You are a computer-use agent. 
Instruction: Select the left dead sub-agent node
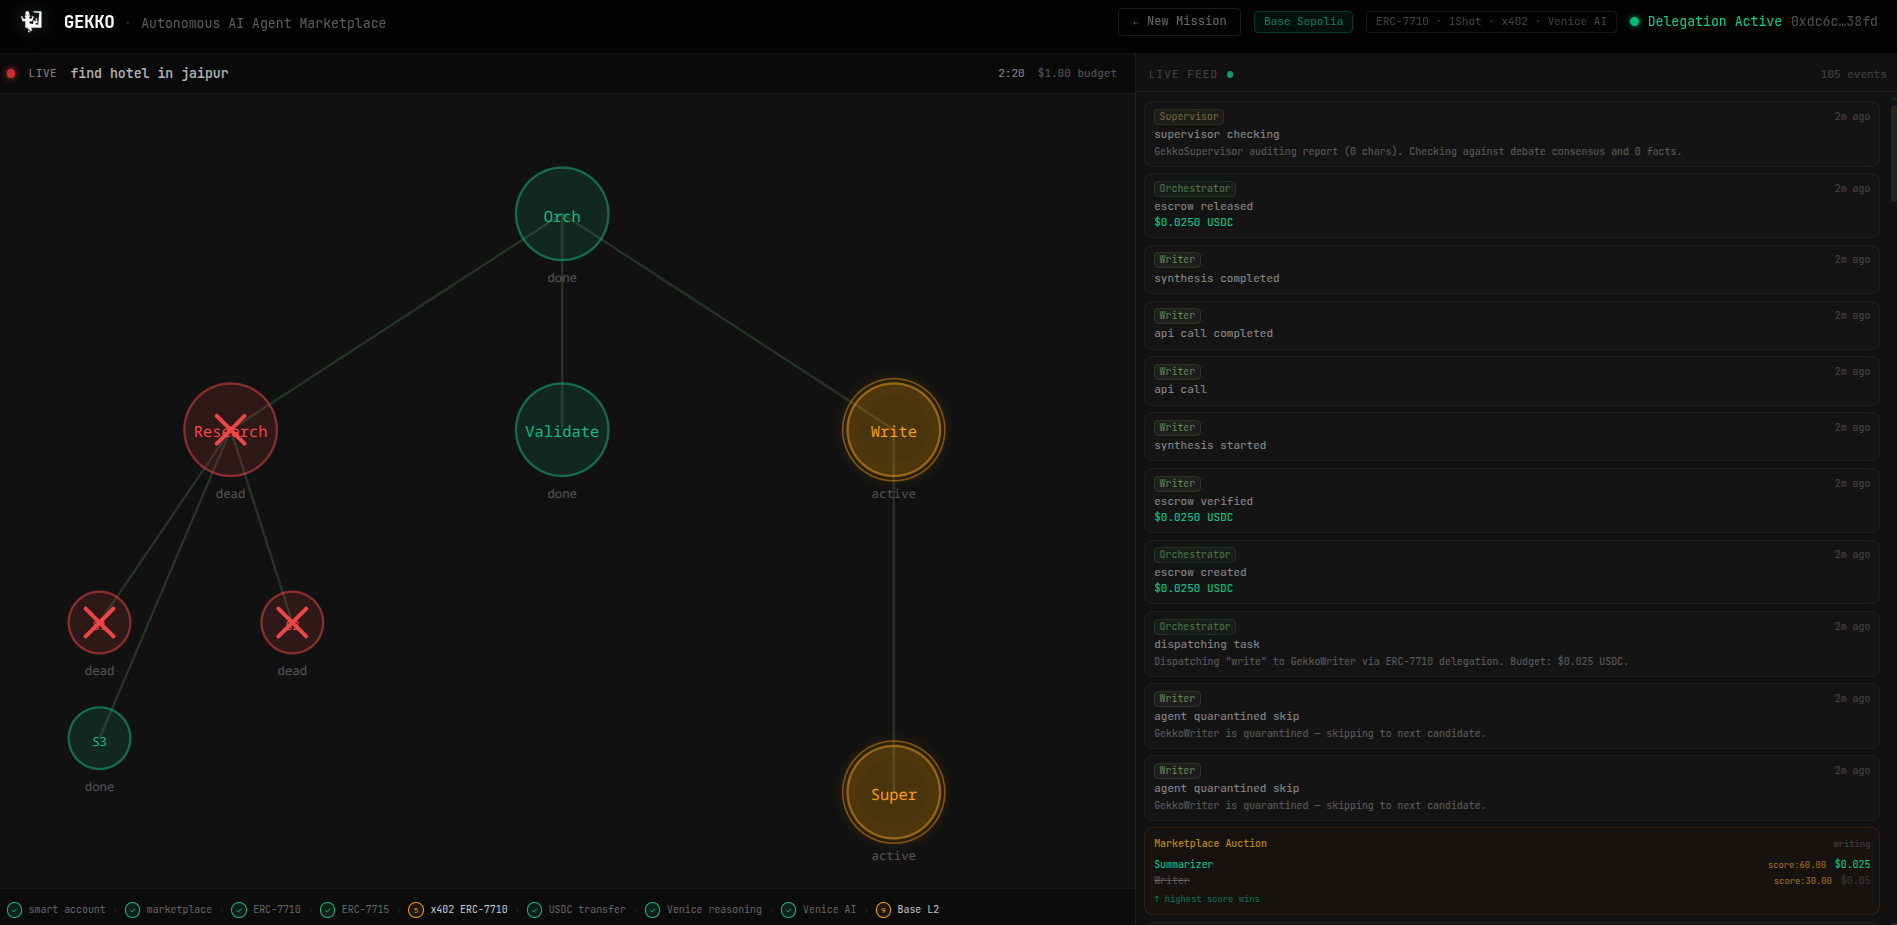coord(99,622)
